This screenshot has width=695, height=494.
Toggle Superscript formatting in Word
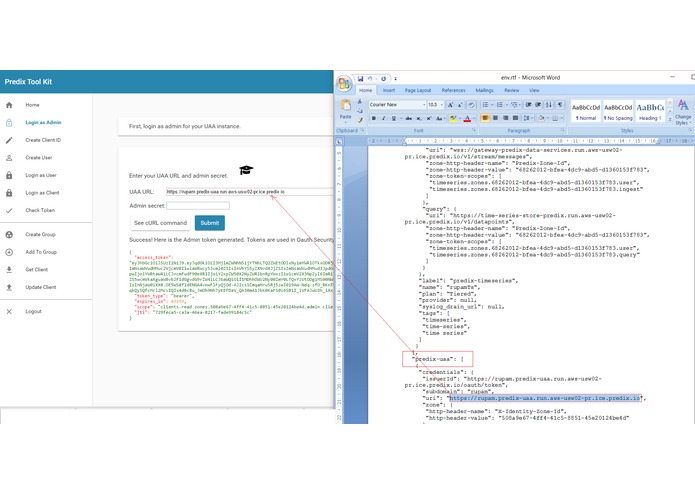(429, 118)
